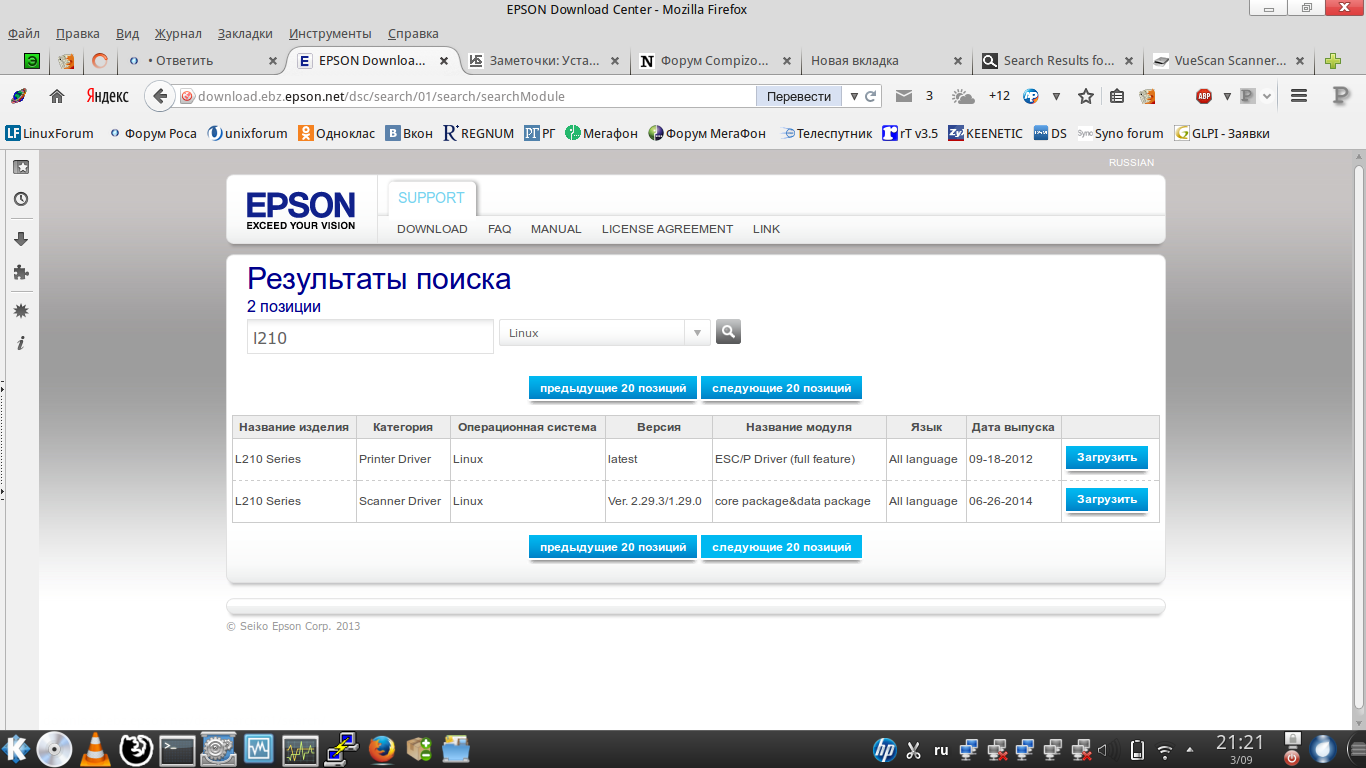Open the terminal from the taskbar
1366x768 pixels.
pos(178,748)
